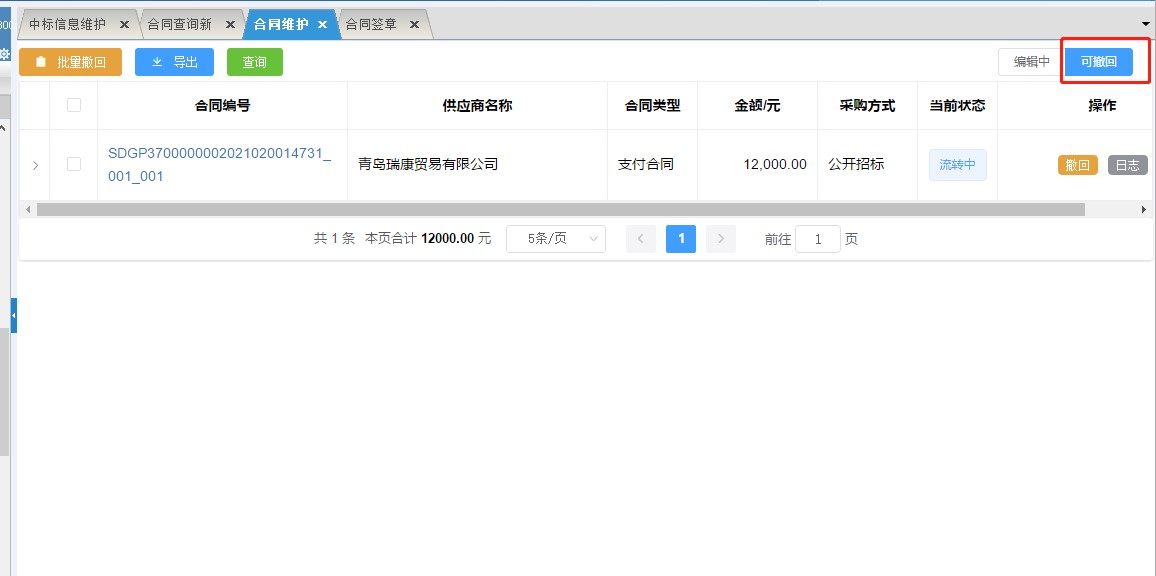
Task: Switch to 编辑中 status filter
Action: [x=1031, y=62]
